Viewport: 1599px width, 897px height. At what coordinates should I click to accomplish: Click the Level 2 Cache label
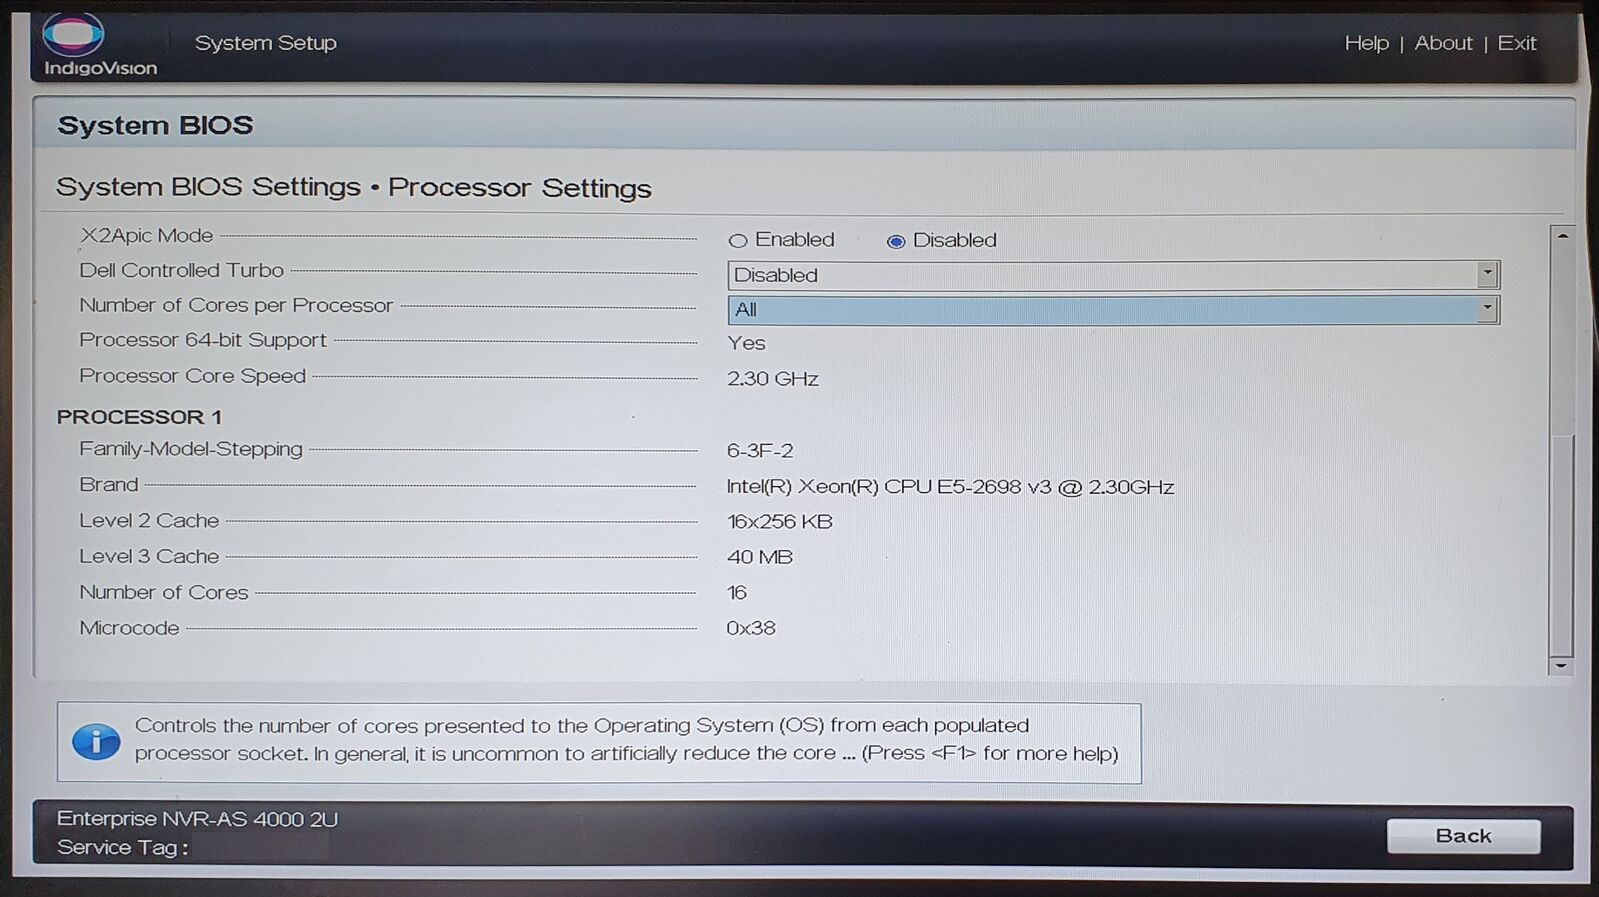[149, 520]
